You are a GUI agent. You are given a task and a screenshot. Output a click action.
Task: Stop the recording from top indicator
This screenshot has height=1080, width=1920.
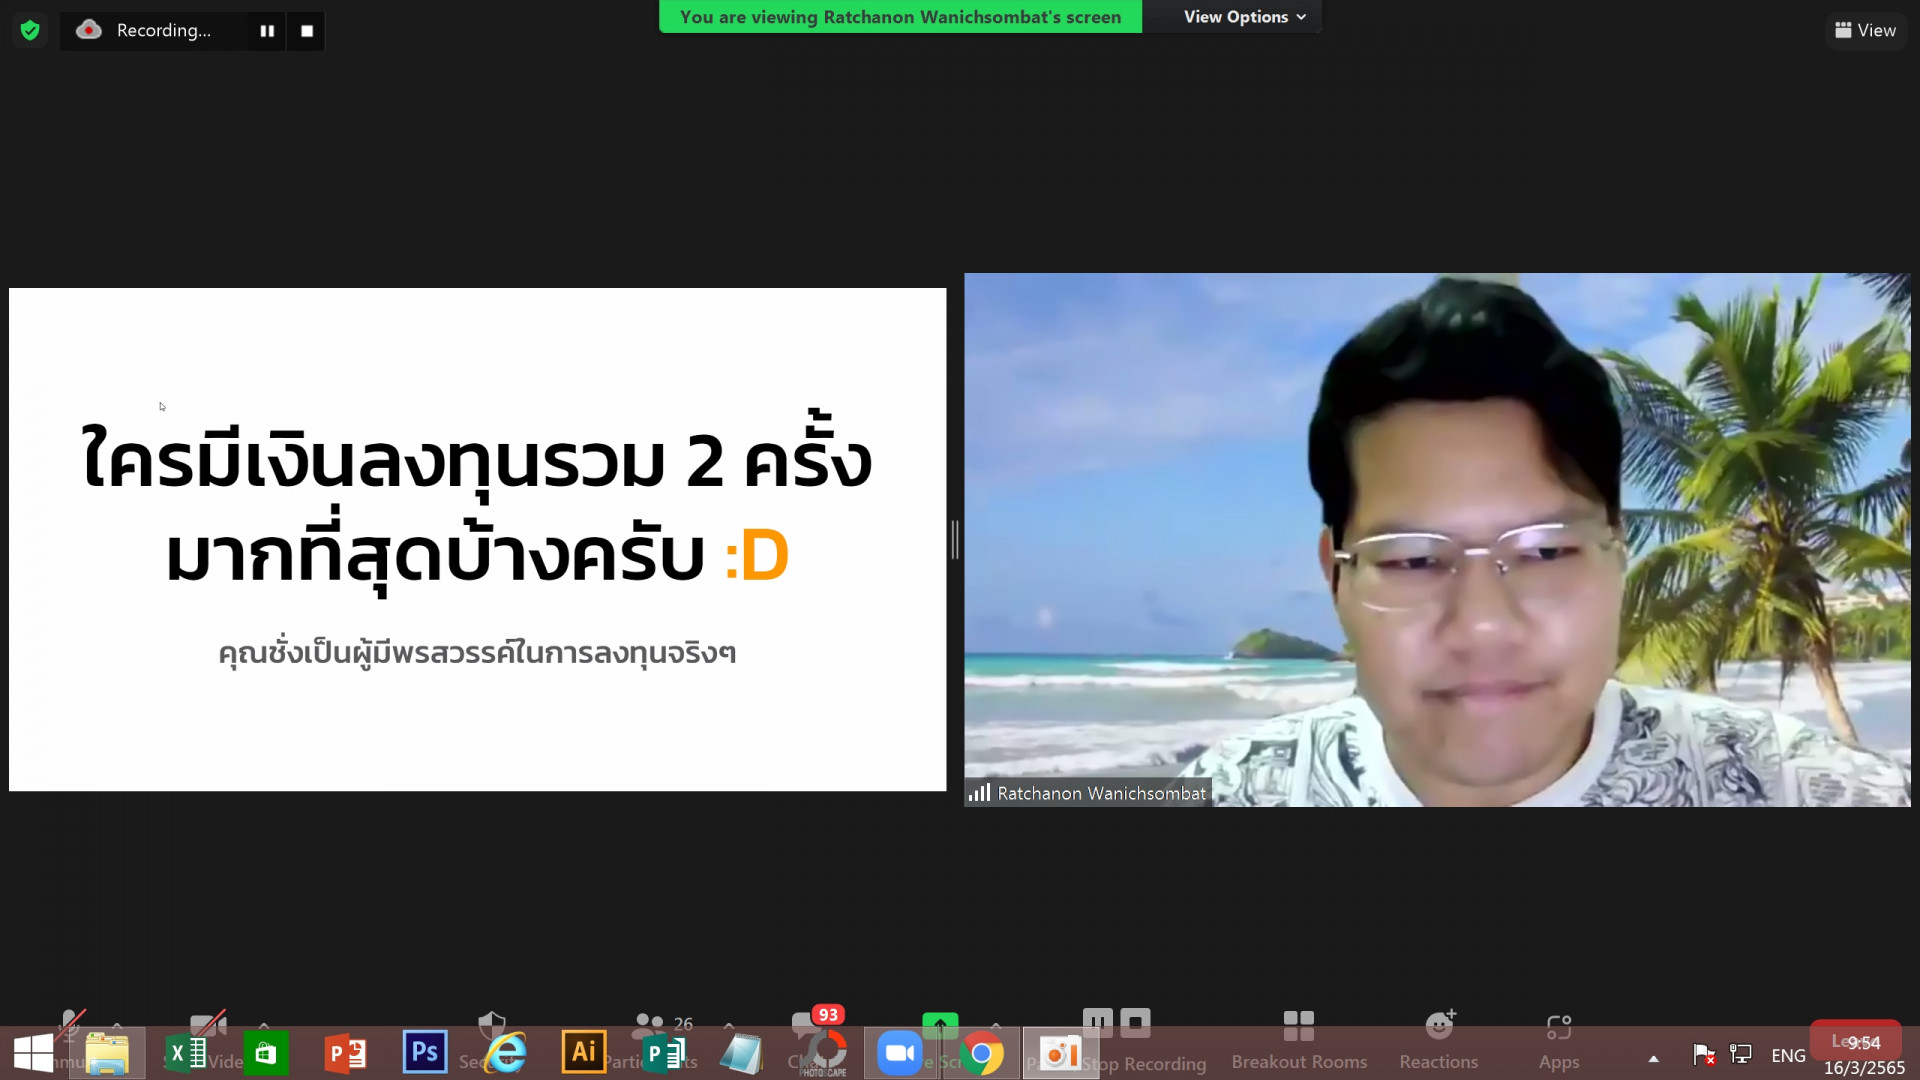pos(307,31)
